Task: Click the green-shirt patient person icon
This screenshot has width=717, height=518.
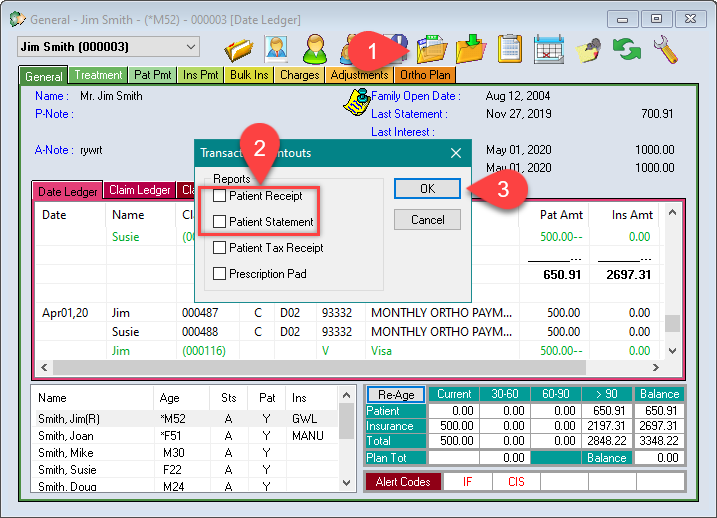Action: [315, 49]
